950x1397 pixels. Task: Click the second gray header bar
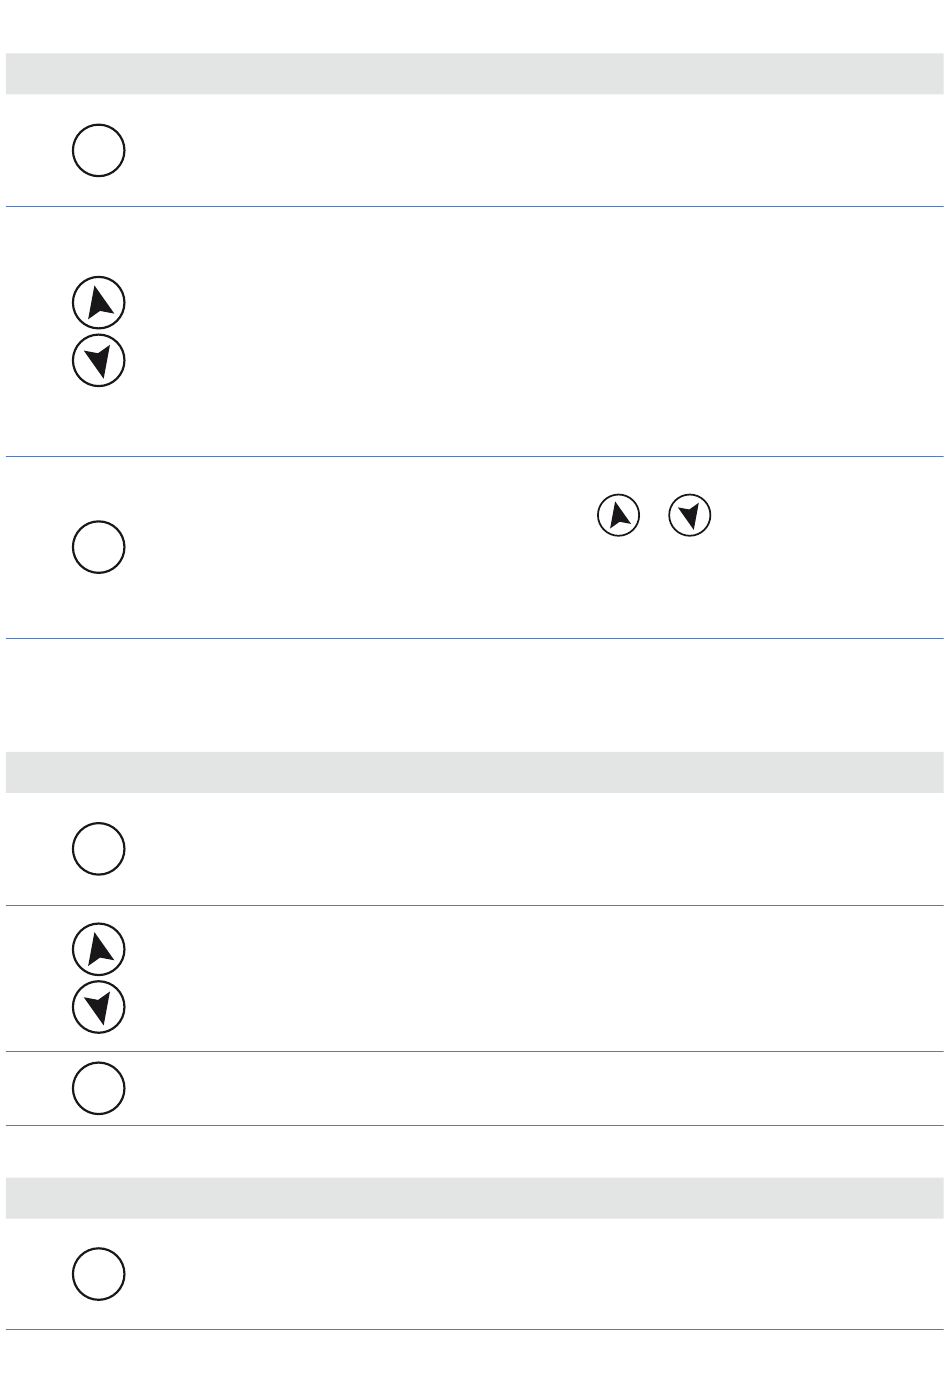coord(475,772)
